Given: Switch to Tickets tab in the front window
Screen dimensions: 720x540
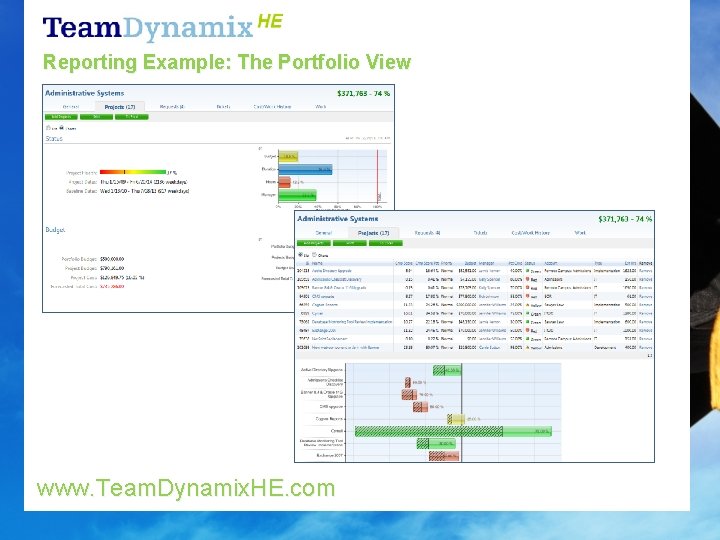Looking at the screenshot, I should 480,233.
